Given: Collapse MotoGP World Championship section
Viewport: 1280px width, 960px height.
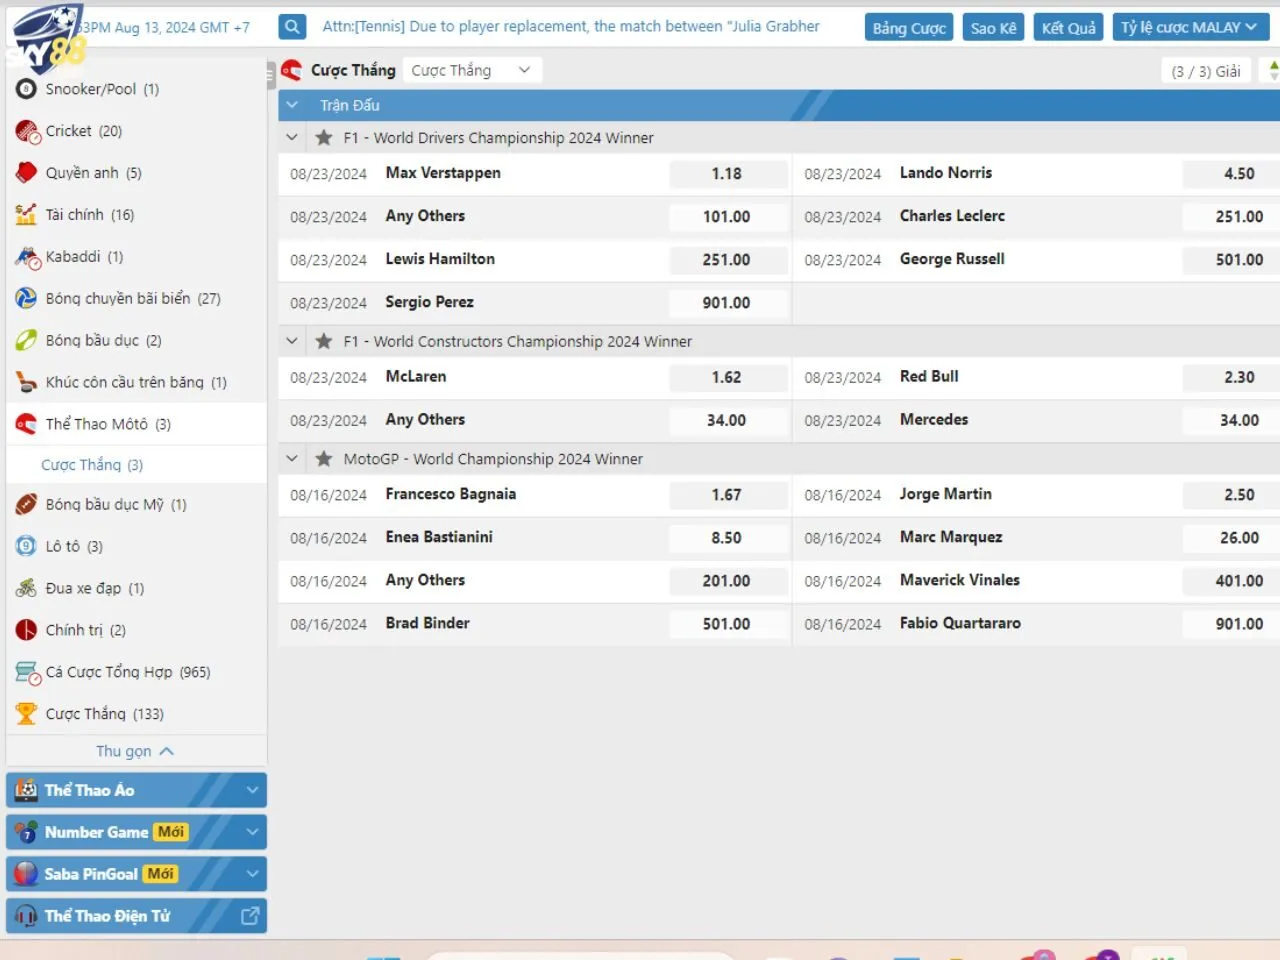Looking at the screenshot, I should (x=292, y=459).
